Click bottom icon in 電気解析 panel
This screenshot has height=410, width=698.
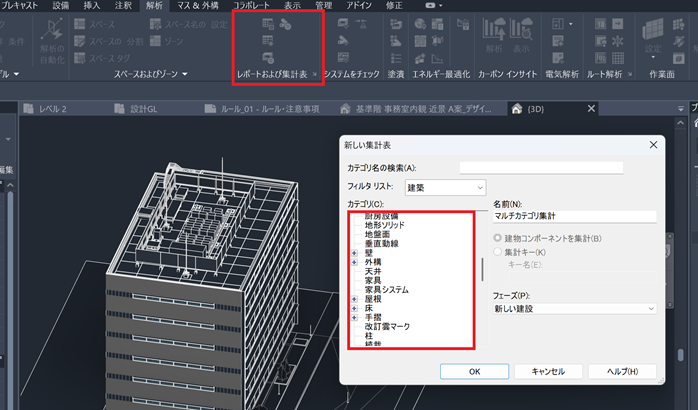(558, 58)
